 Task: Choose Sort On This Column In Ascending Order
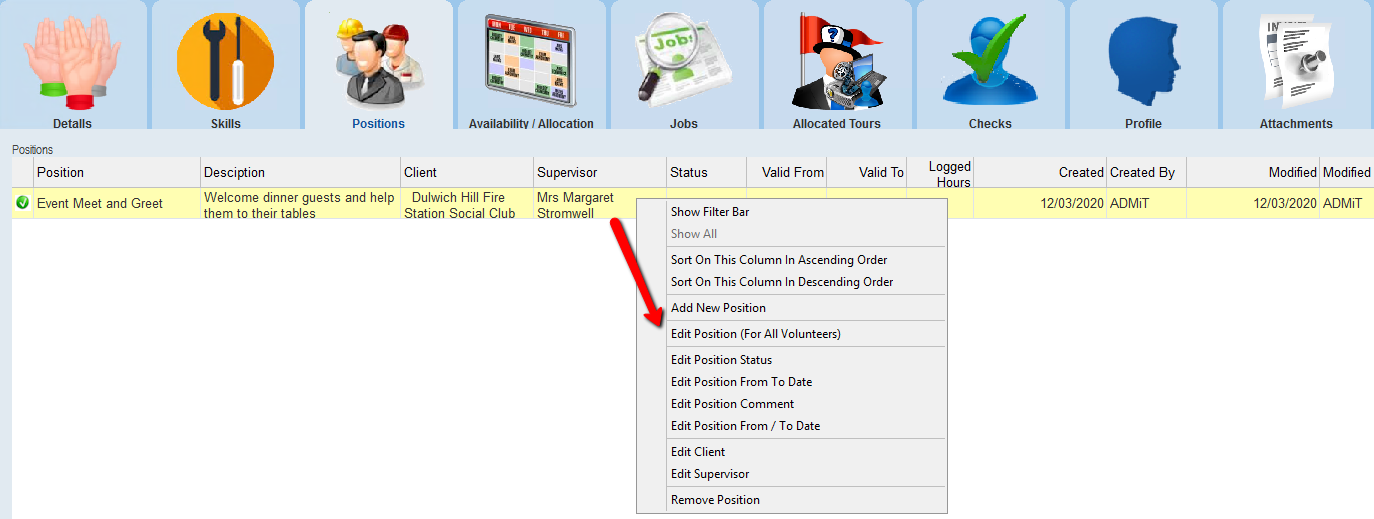(779, 260)
